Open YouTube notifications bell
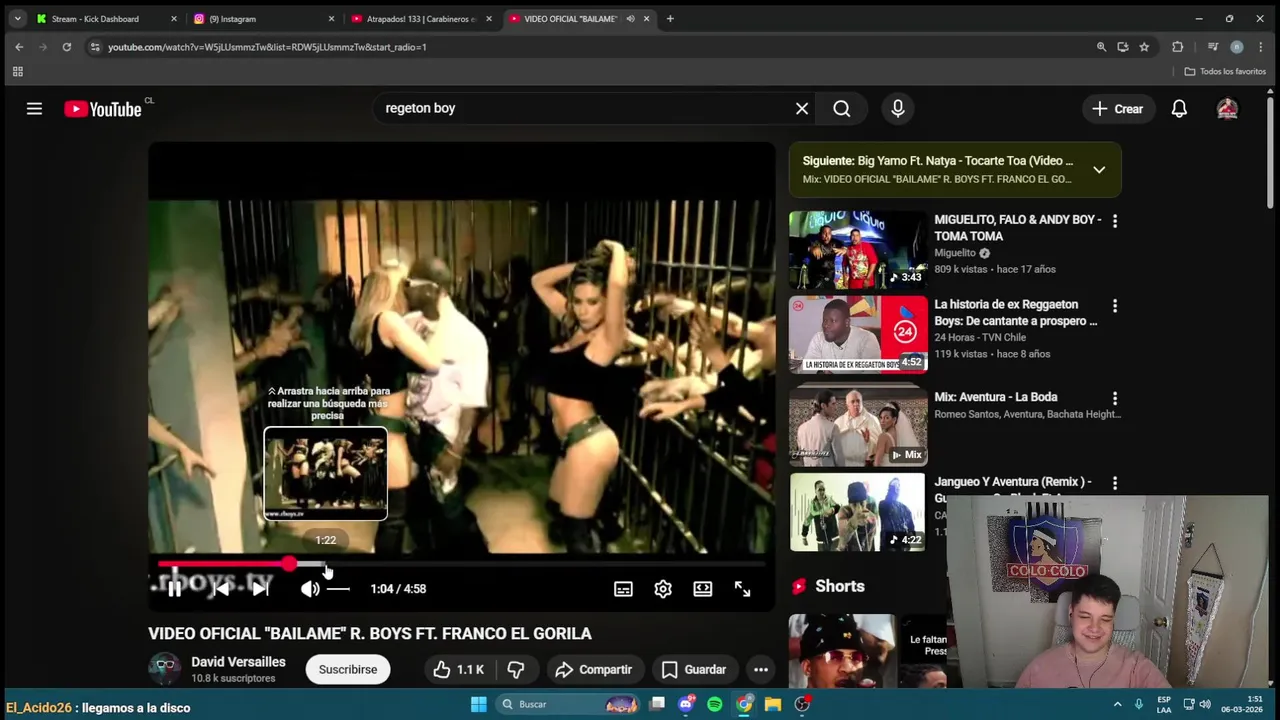 coord(1179,109)
